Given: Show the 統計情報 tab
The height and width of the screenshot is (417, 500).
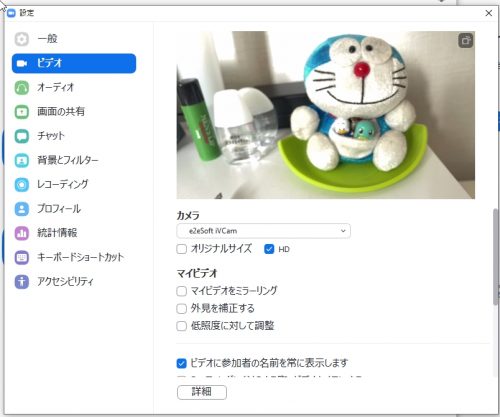Looking at the screenshot, I should (x=74, y=233).
